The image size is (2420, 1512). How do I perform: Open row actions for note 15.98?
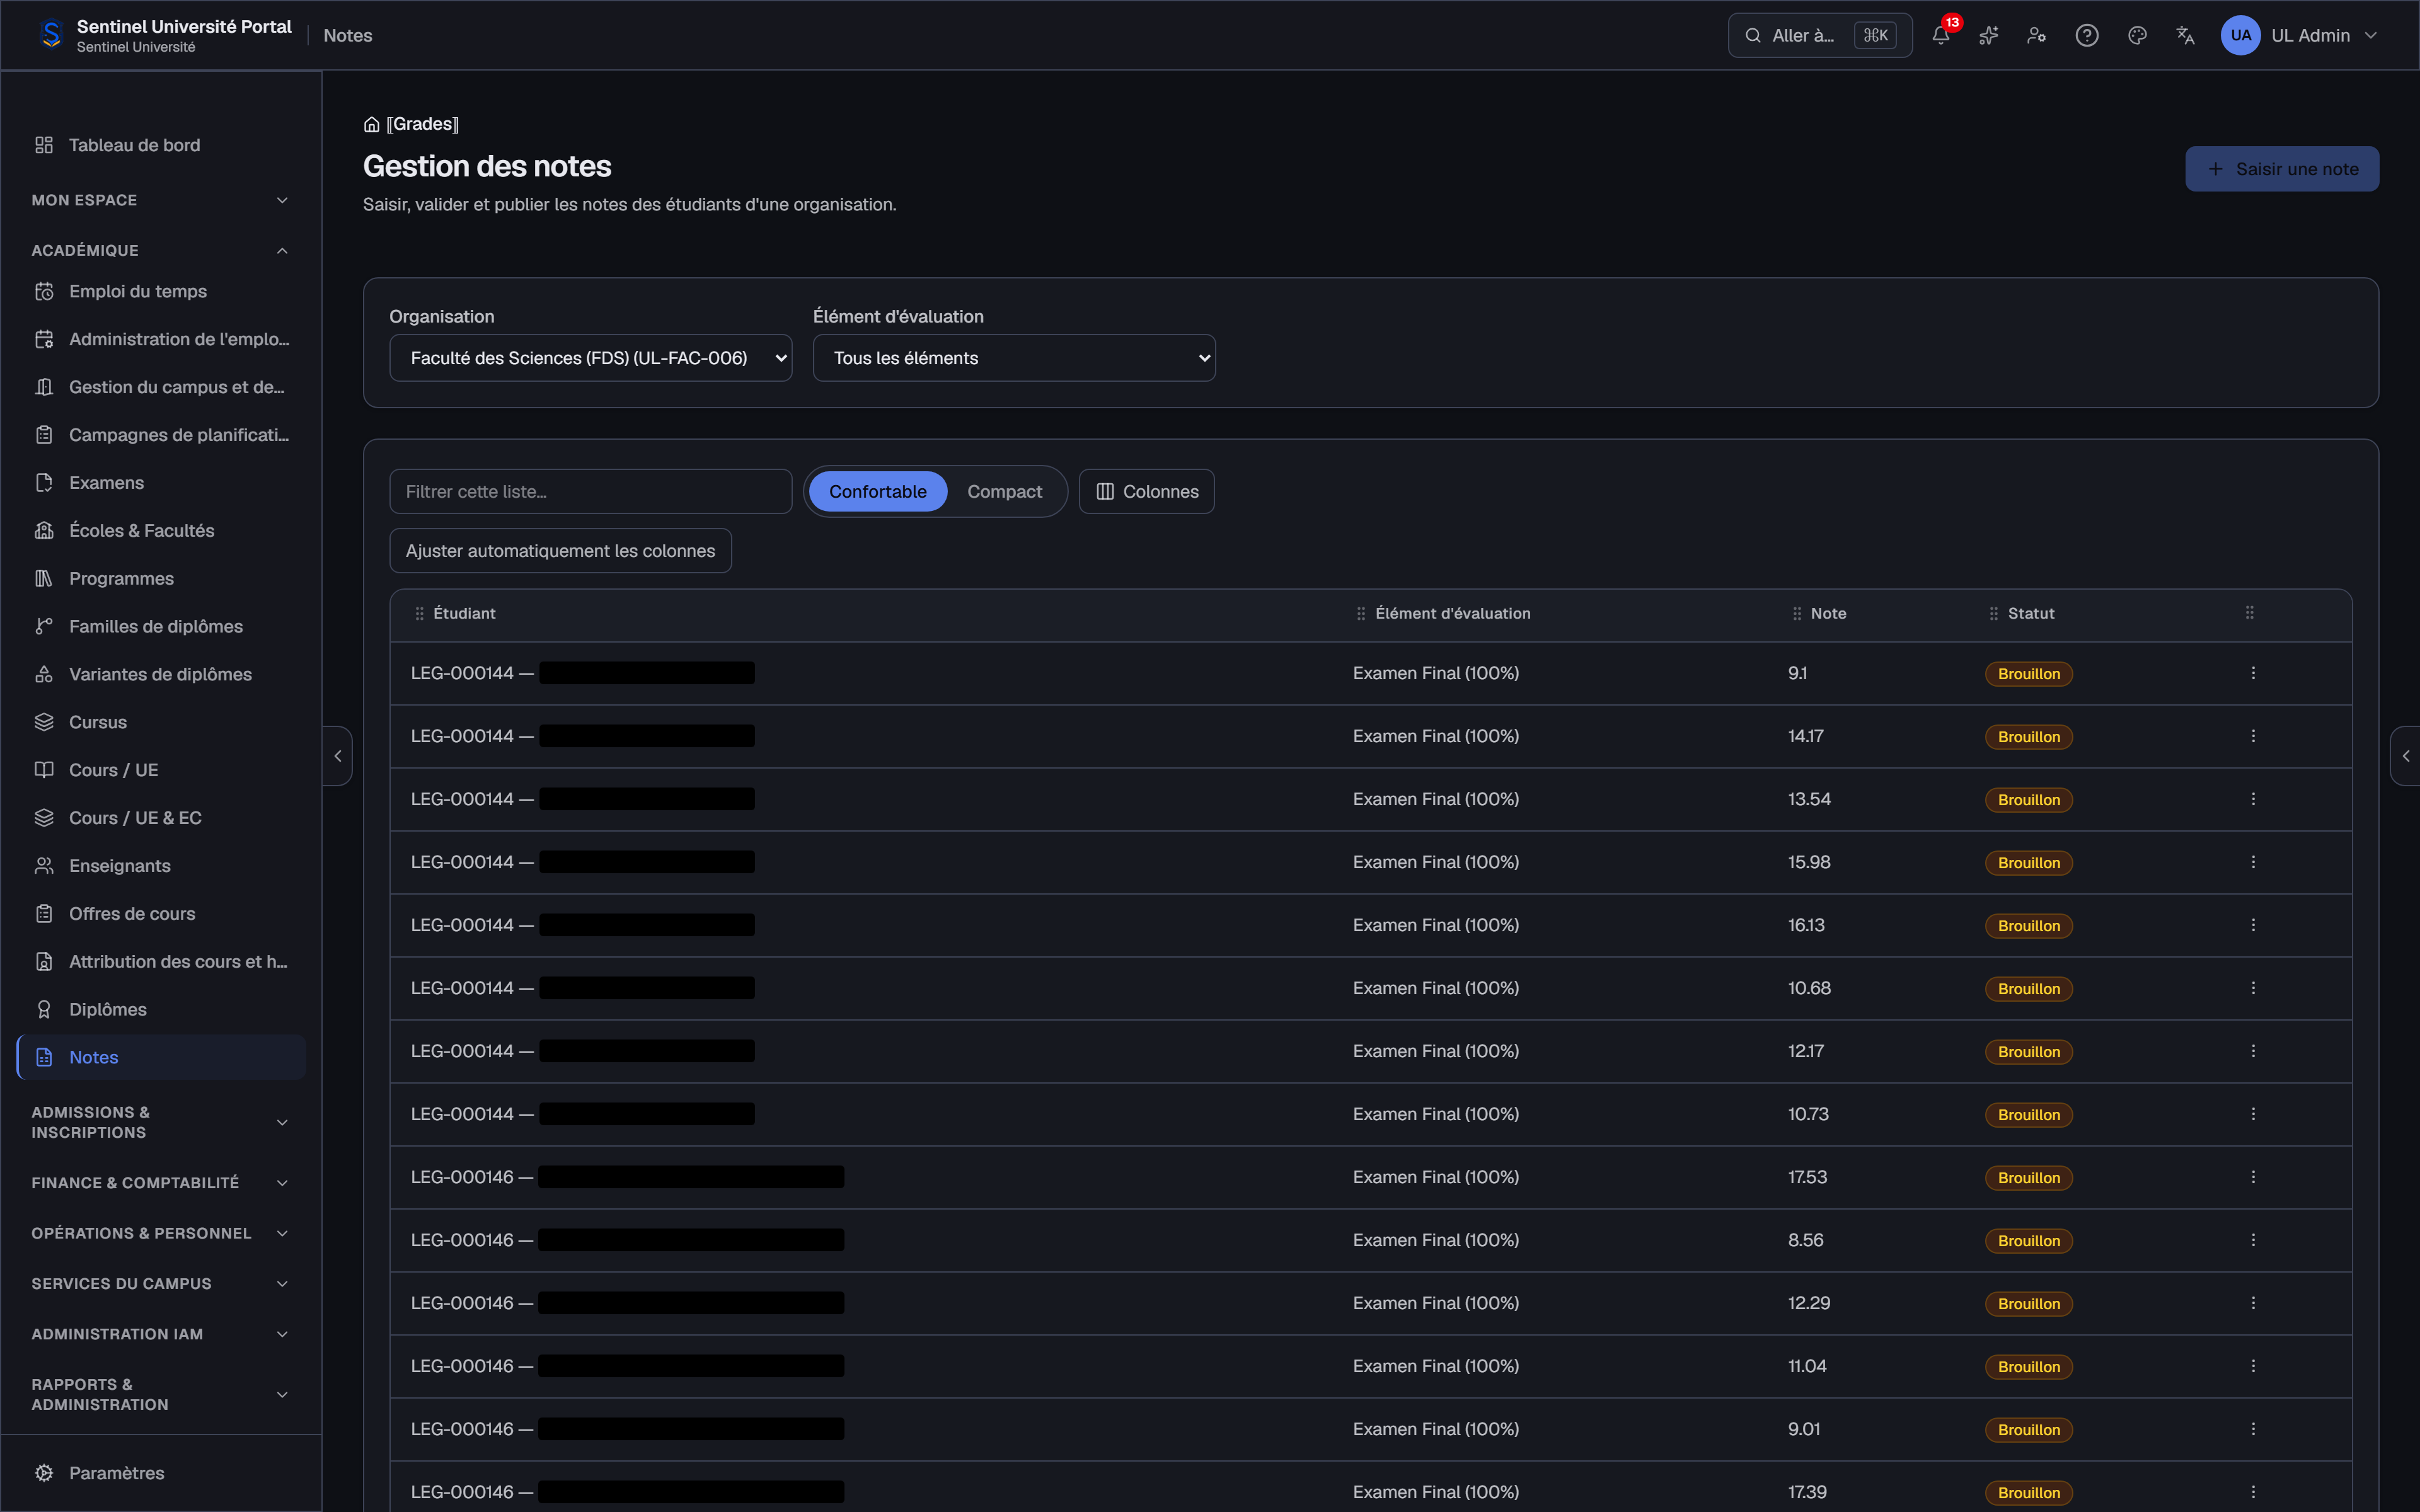2253,862
